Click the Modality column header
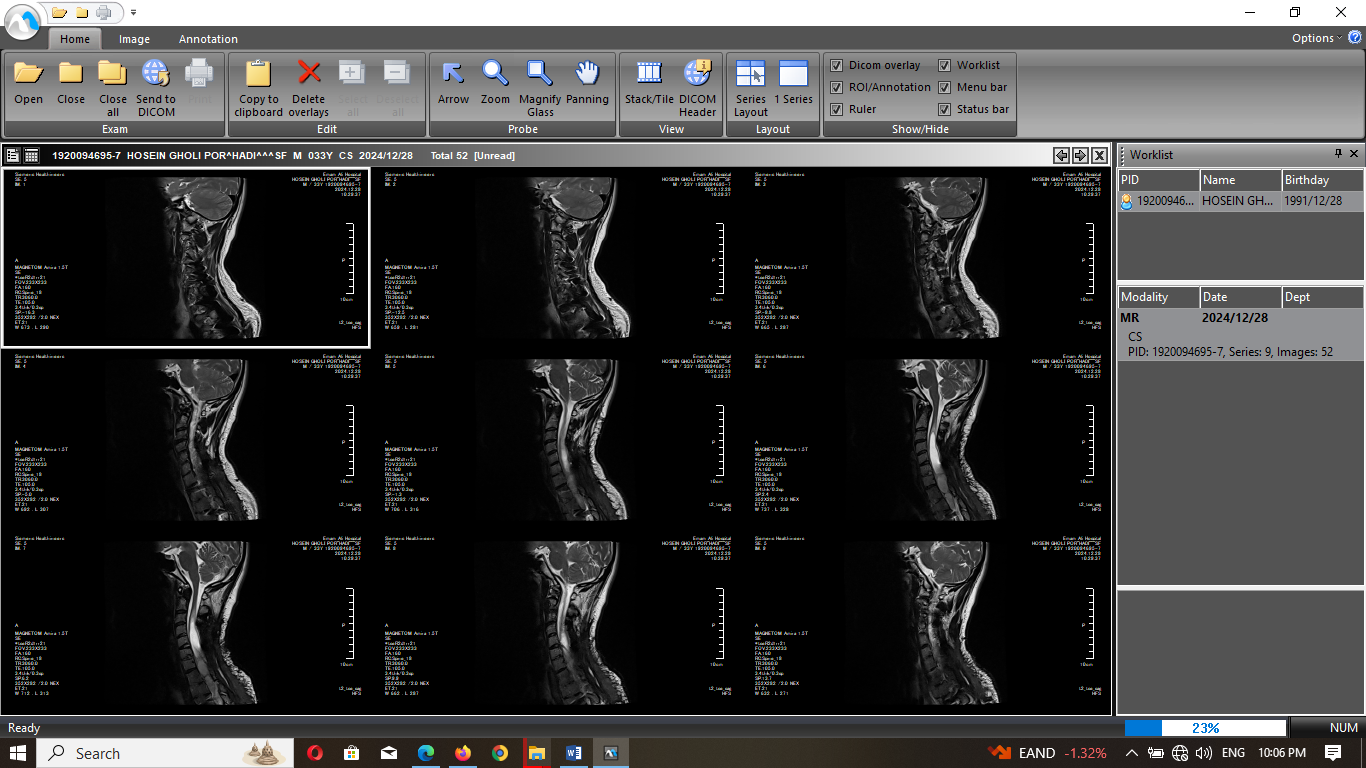 tap(1158, 297)
